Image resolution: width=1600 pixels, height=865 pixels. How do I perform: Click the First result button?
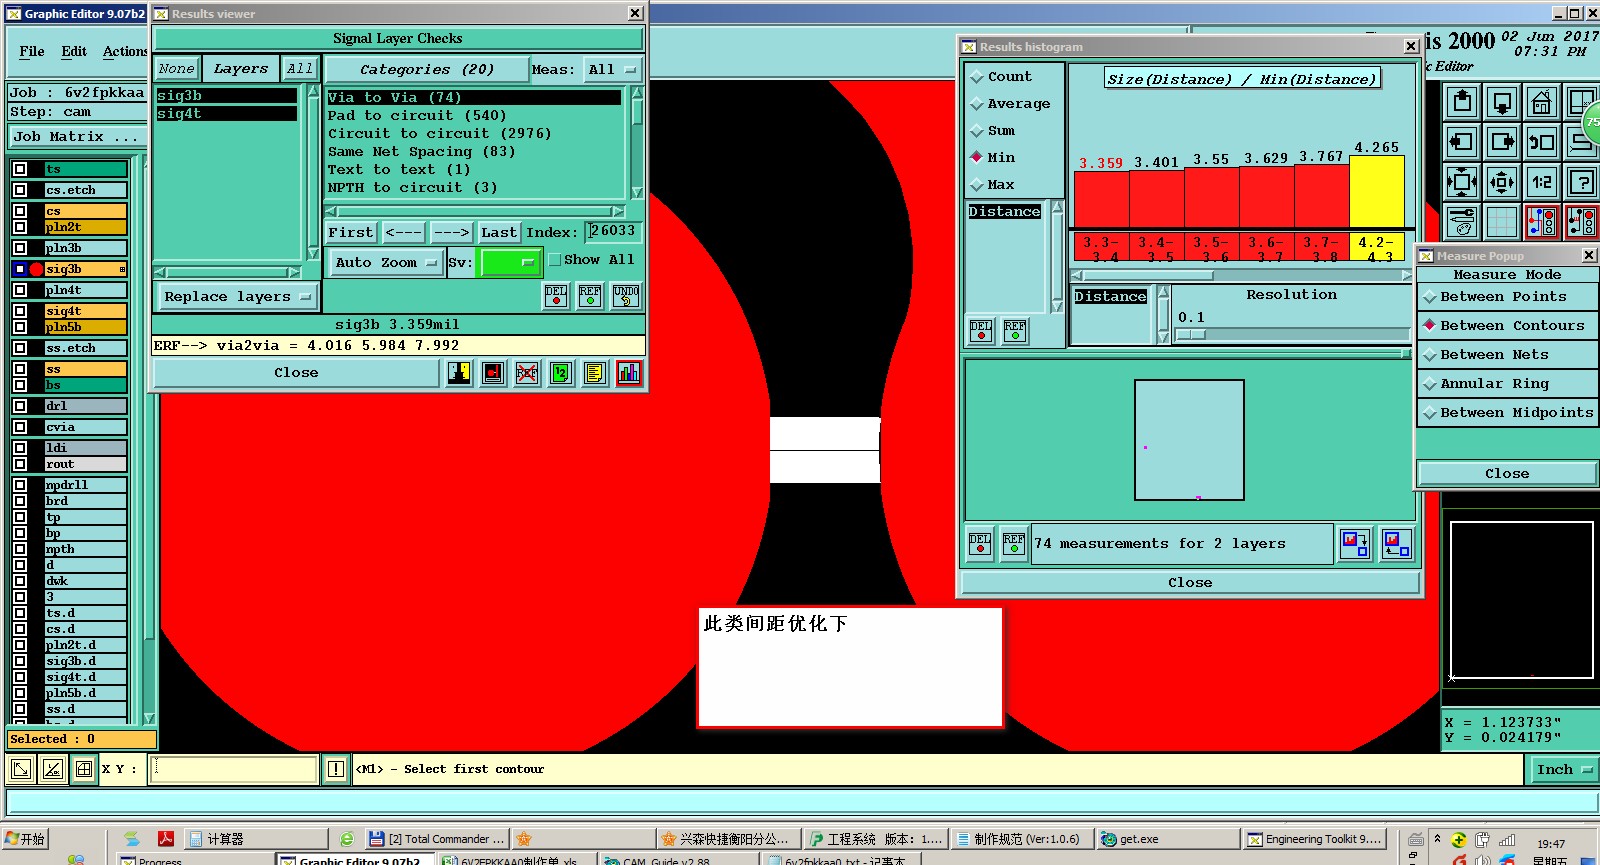click(x=351, y=233)
